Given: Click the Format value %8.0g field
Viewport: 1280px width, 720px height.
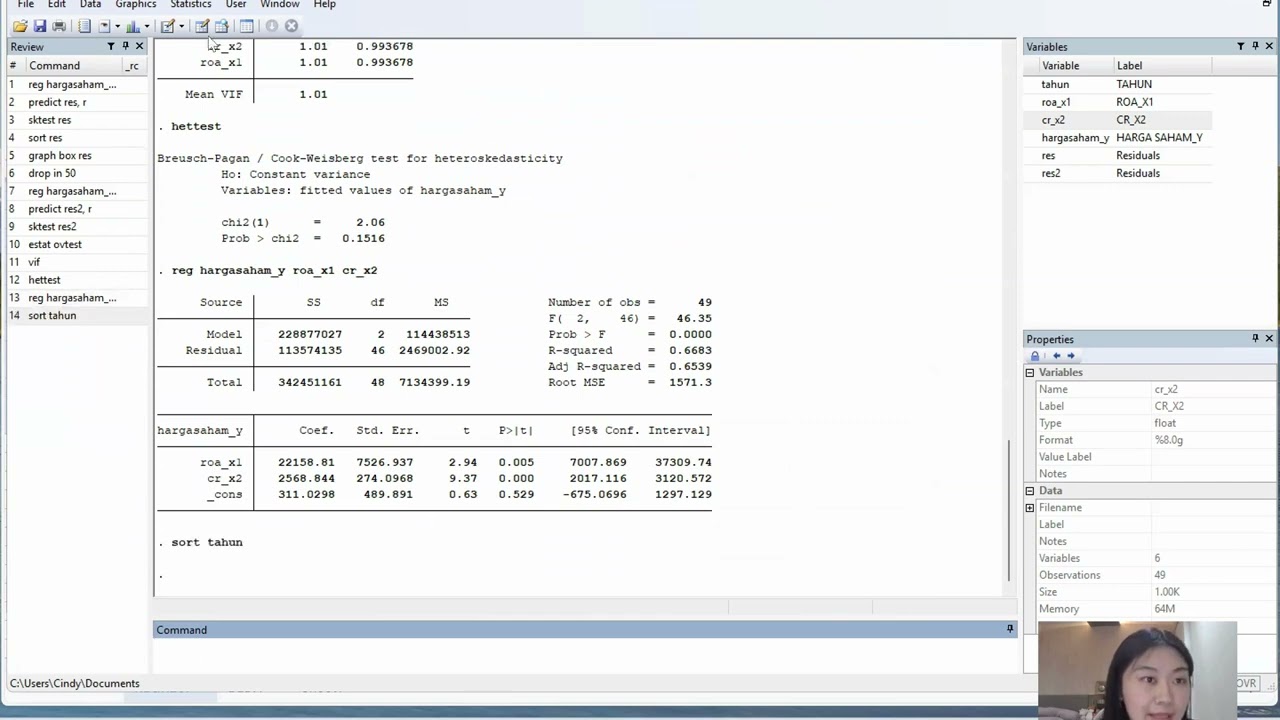Looking at the screenshot, I should [x=1212, y=440].
